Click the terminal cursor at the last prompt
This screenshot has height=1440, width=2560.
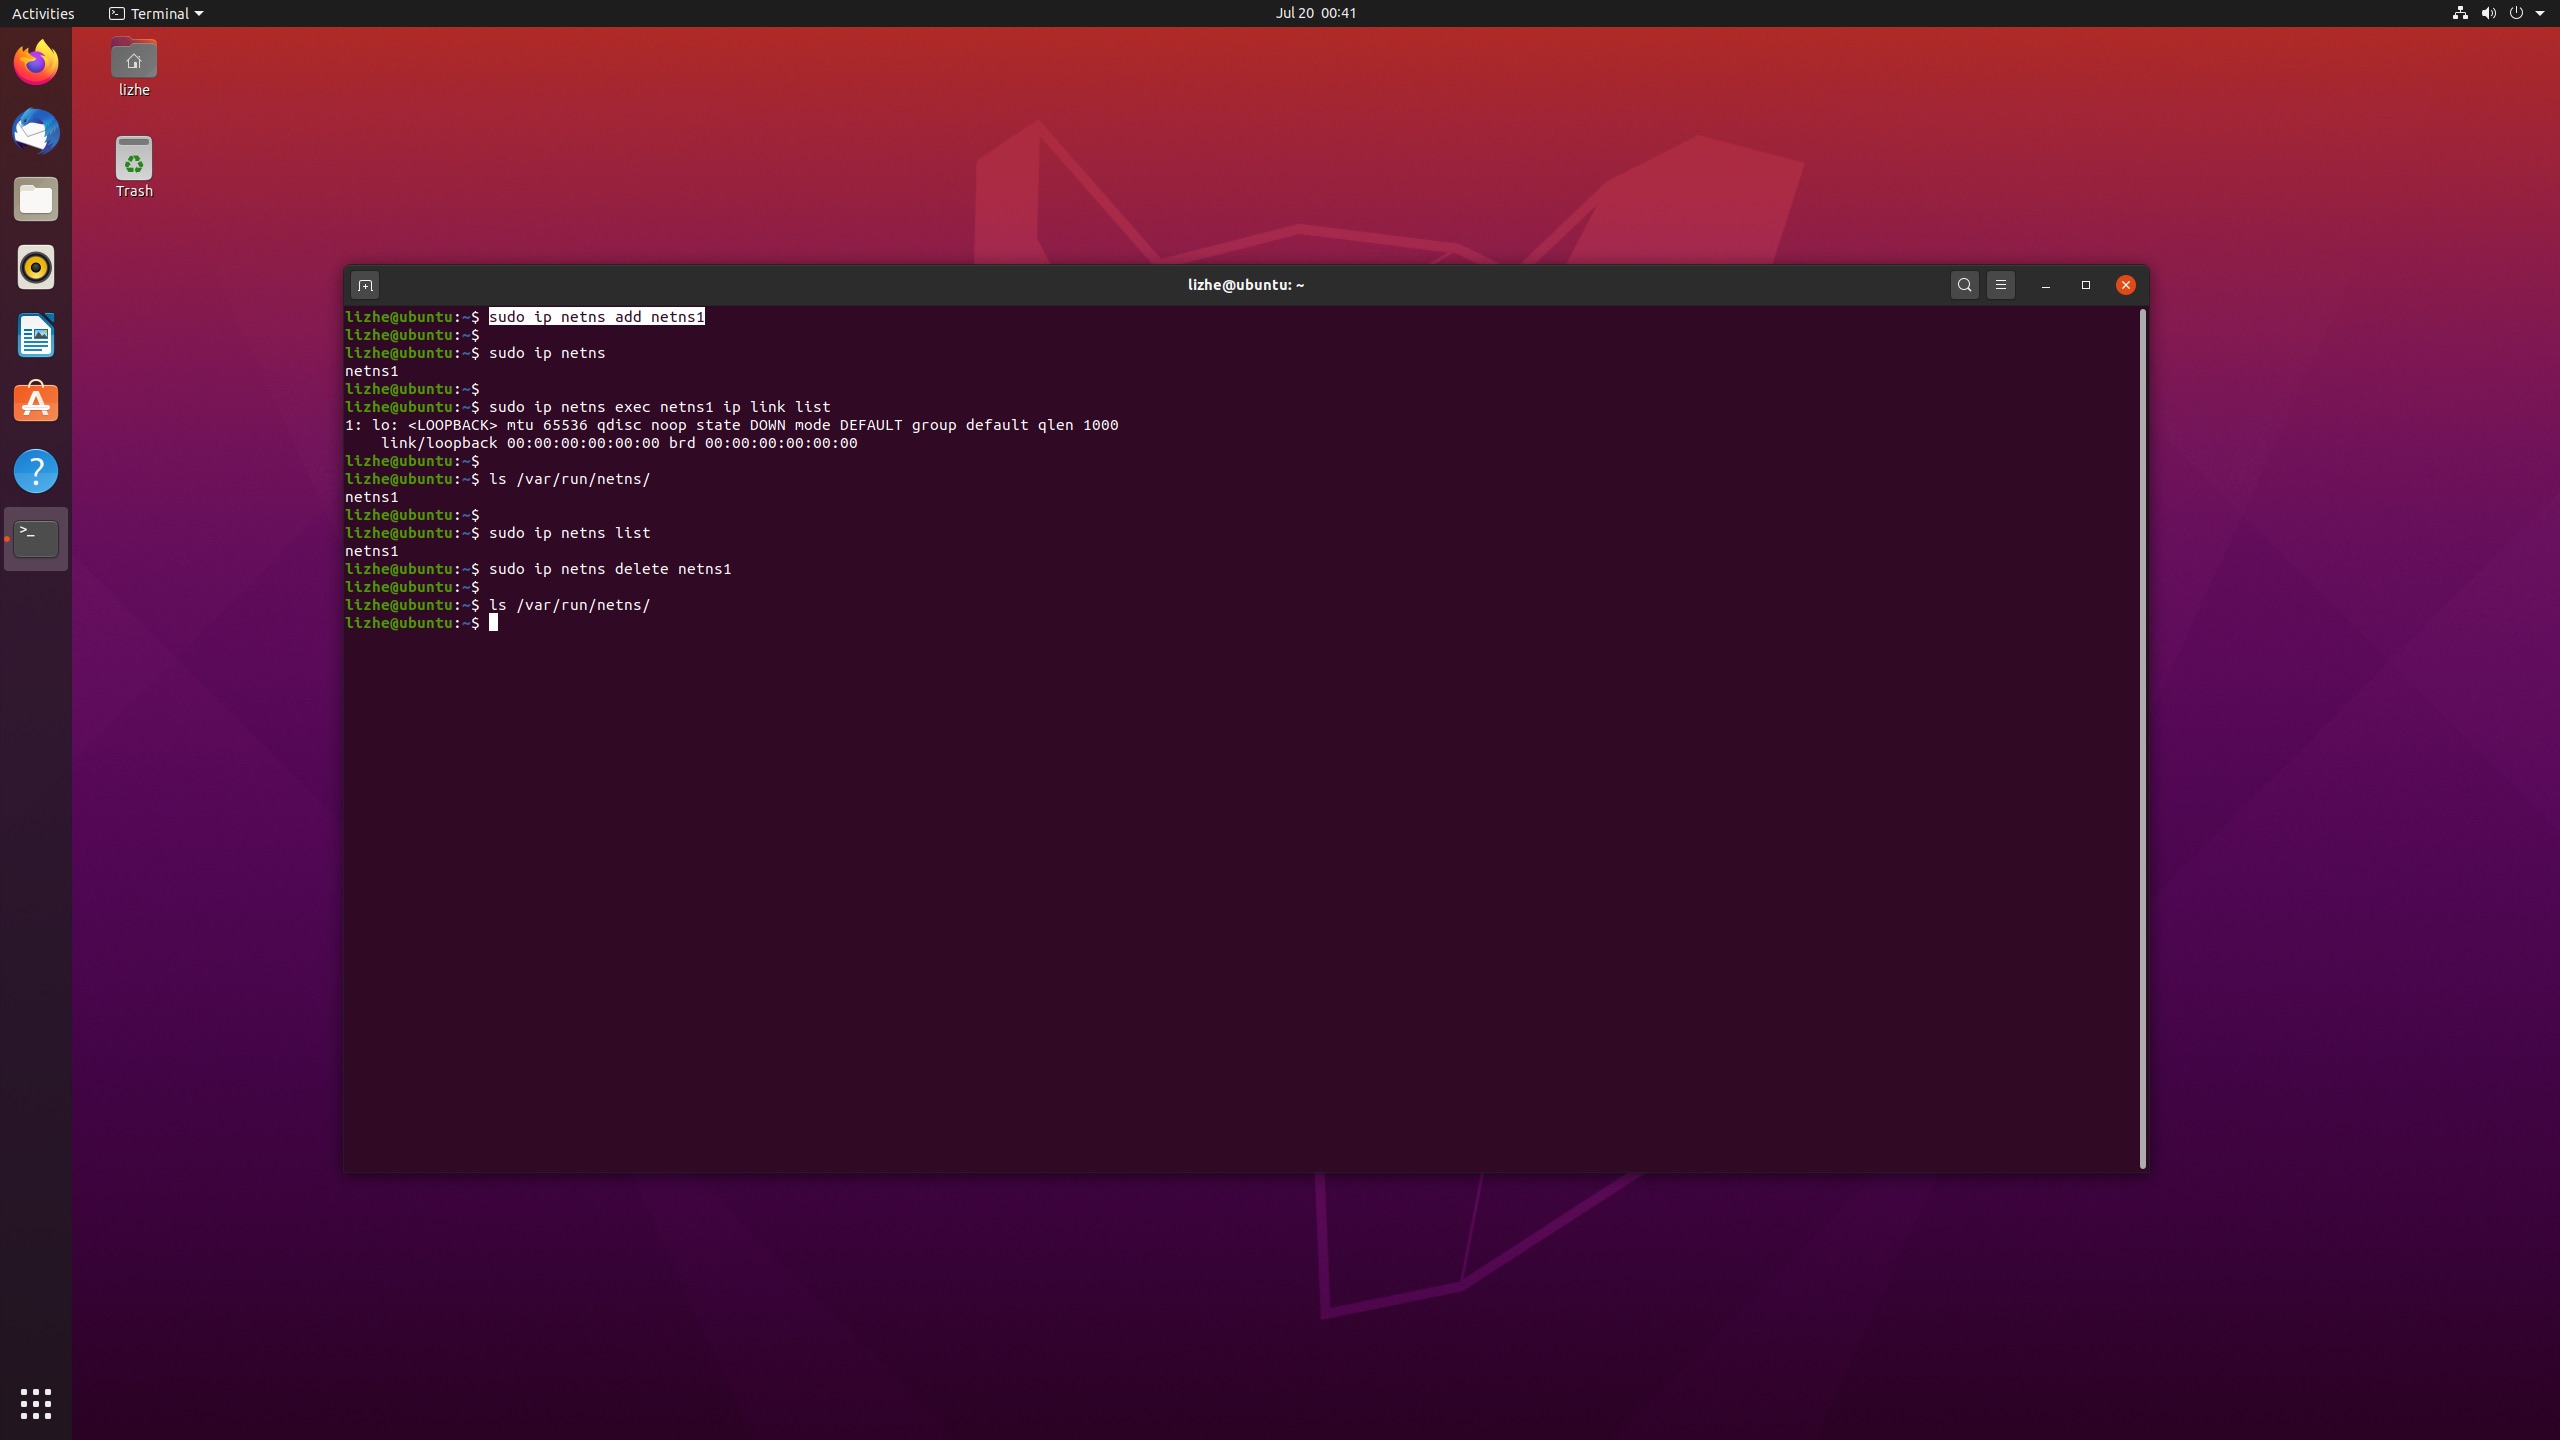pyautogui.click(x=493, y=623)
